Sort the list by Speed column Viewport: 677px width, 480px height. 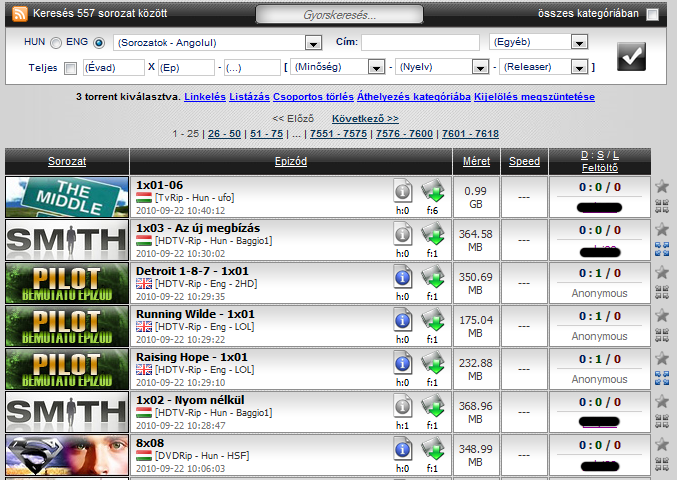coord(524,161)
